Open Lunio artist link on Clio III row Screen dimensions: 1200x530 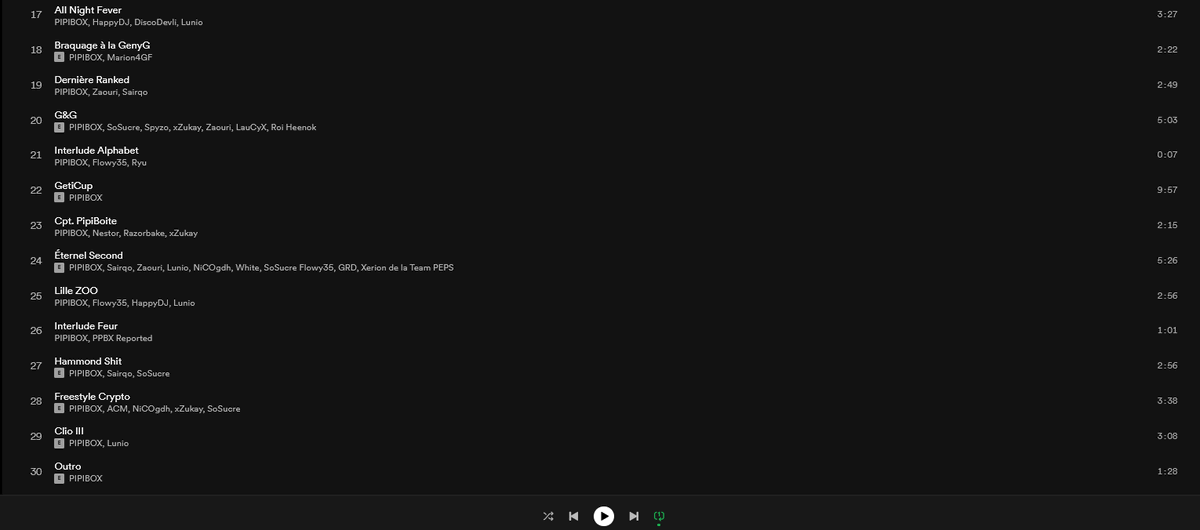point(118,443)
